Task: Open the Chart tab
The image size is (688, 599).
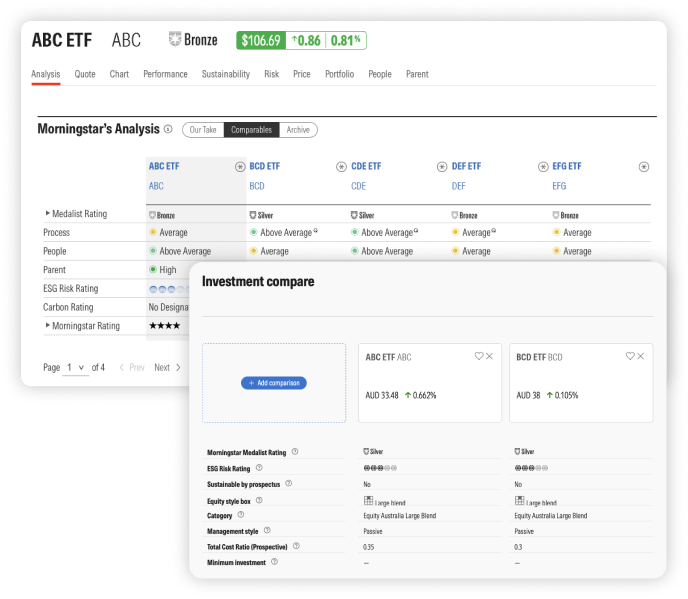Action: pos(119,74)
